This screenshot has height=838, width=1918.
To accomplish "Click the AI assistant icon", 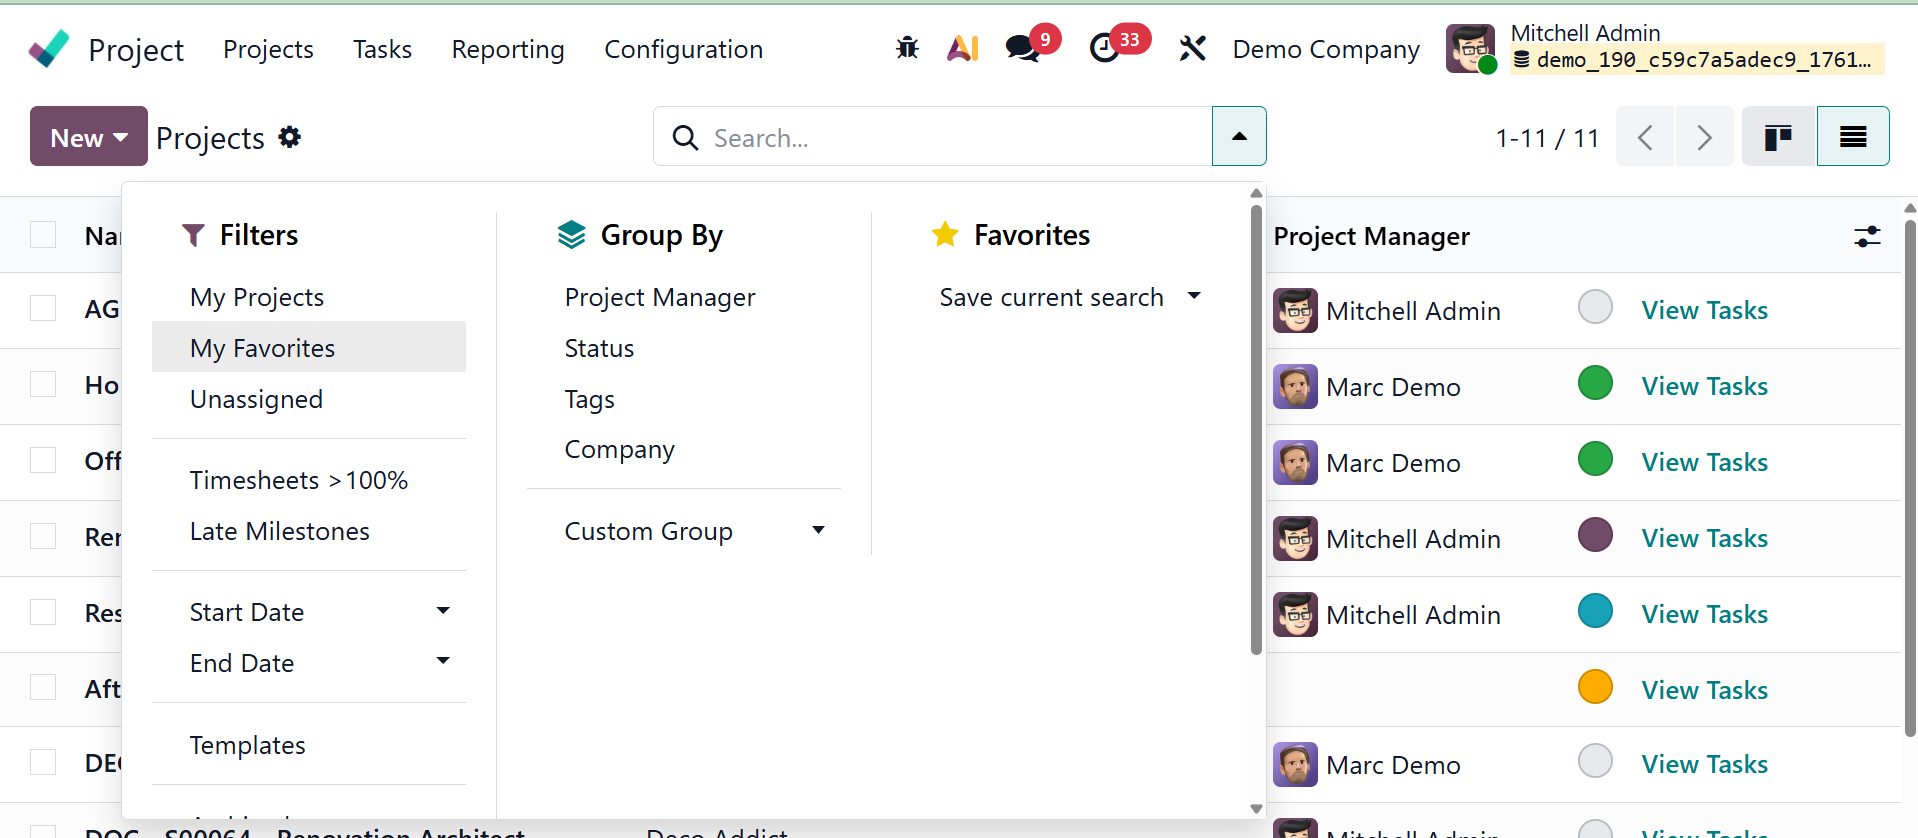I will coord(962,48).
